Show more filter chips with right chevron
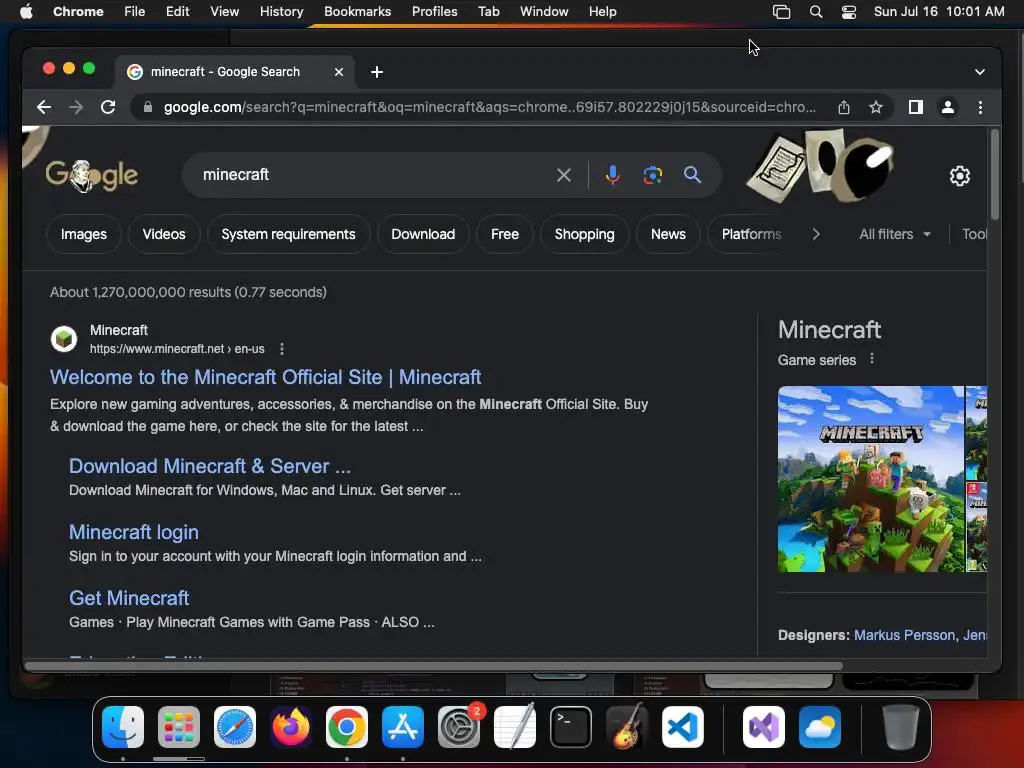The image size is (1024, 768). tap(816, 234)
